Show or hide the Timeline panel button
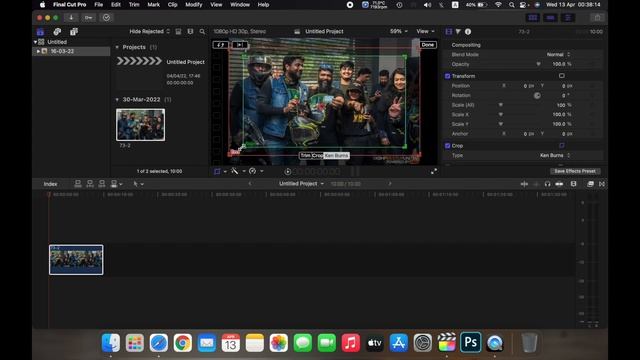This screenshot has height=360, width=640. (x=550, y=18)
